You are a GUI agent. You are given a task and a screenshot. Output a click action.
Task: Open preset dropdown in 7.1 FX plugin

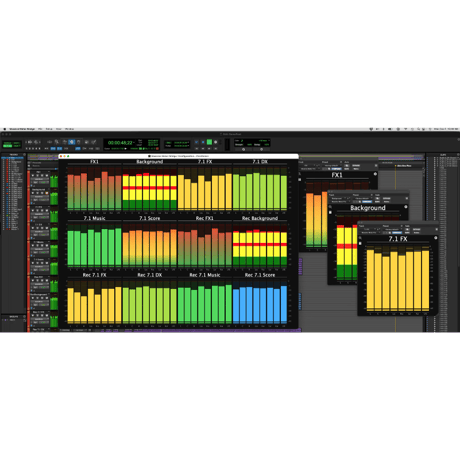[x=392, y=229]
